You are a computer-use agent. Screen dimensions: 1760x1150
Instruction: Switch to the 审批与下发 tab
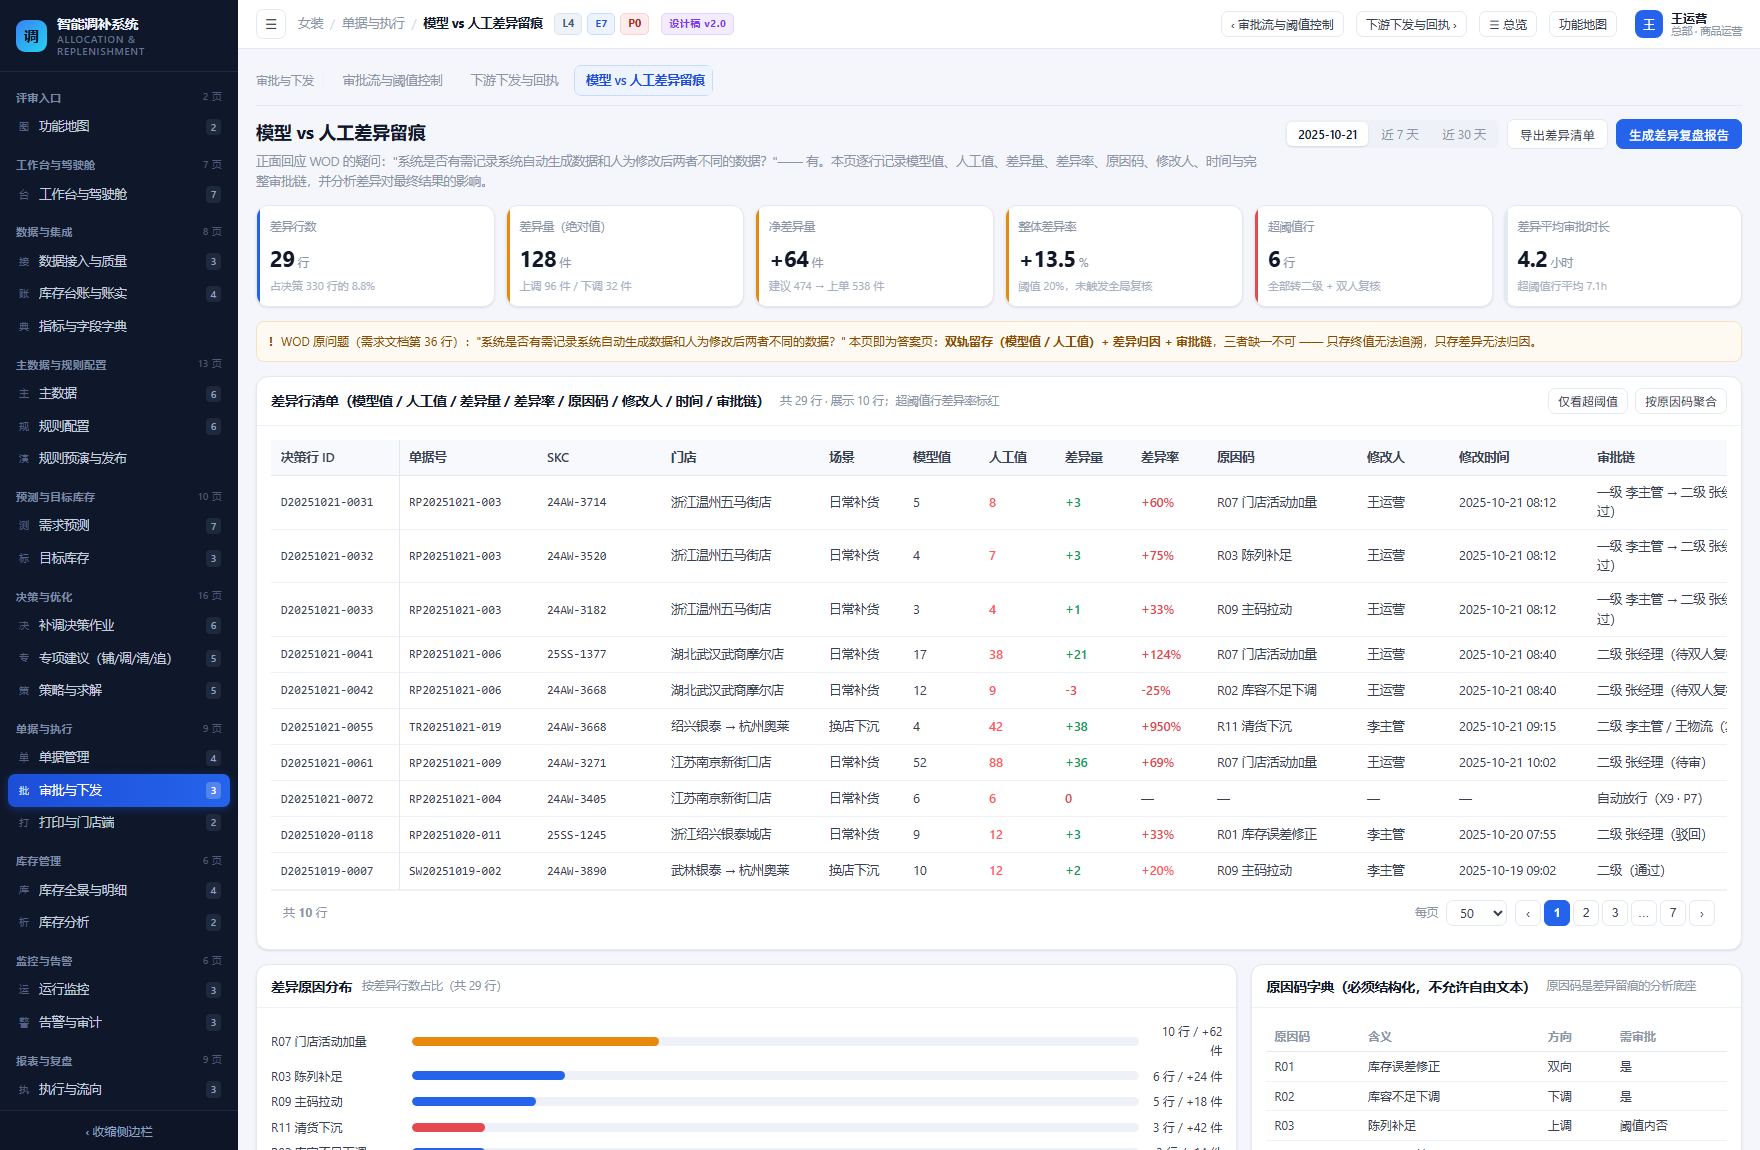[285, 81]
